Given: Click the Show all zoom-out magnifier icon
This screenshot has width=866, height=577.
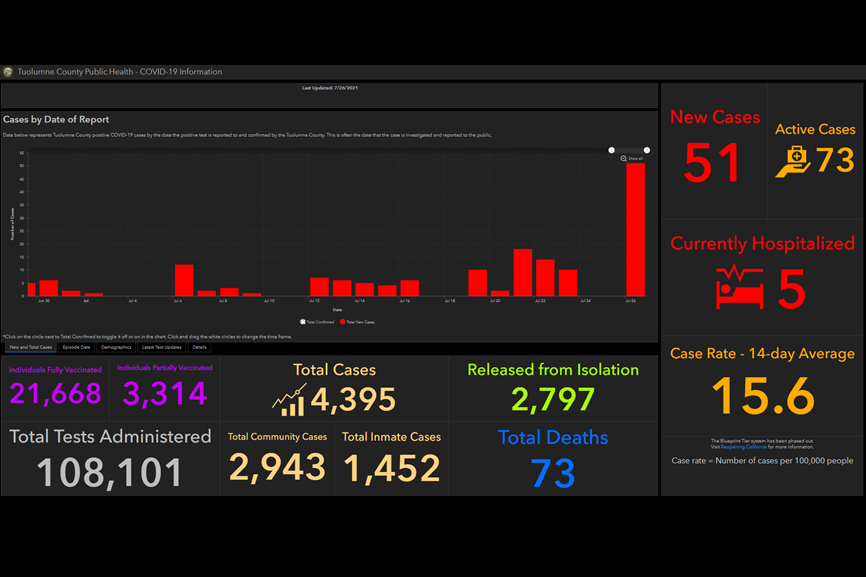Looking at the screenshot, I should point(624,158).
